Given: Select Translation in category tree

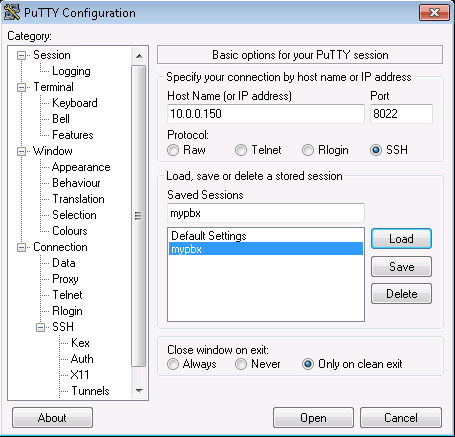Looking at the screenshot, I should [x=79, y=199].
